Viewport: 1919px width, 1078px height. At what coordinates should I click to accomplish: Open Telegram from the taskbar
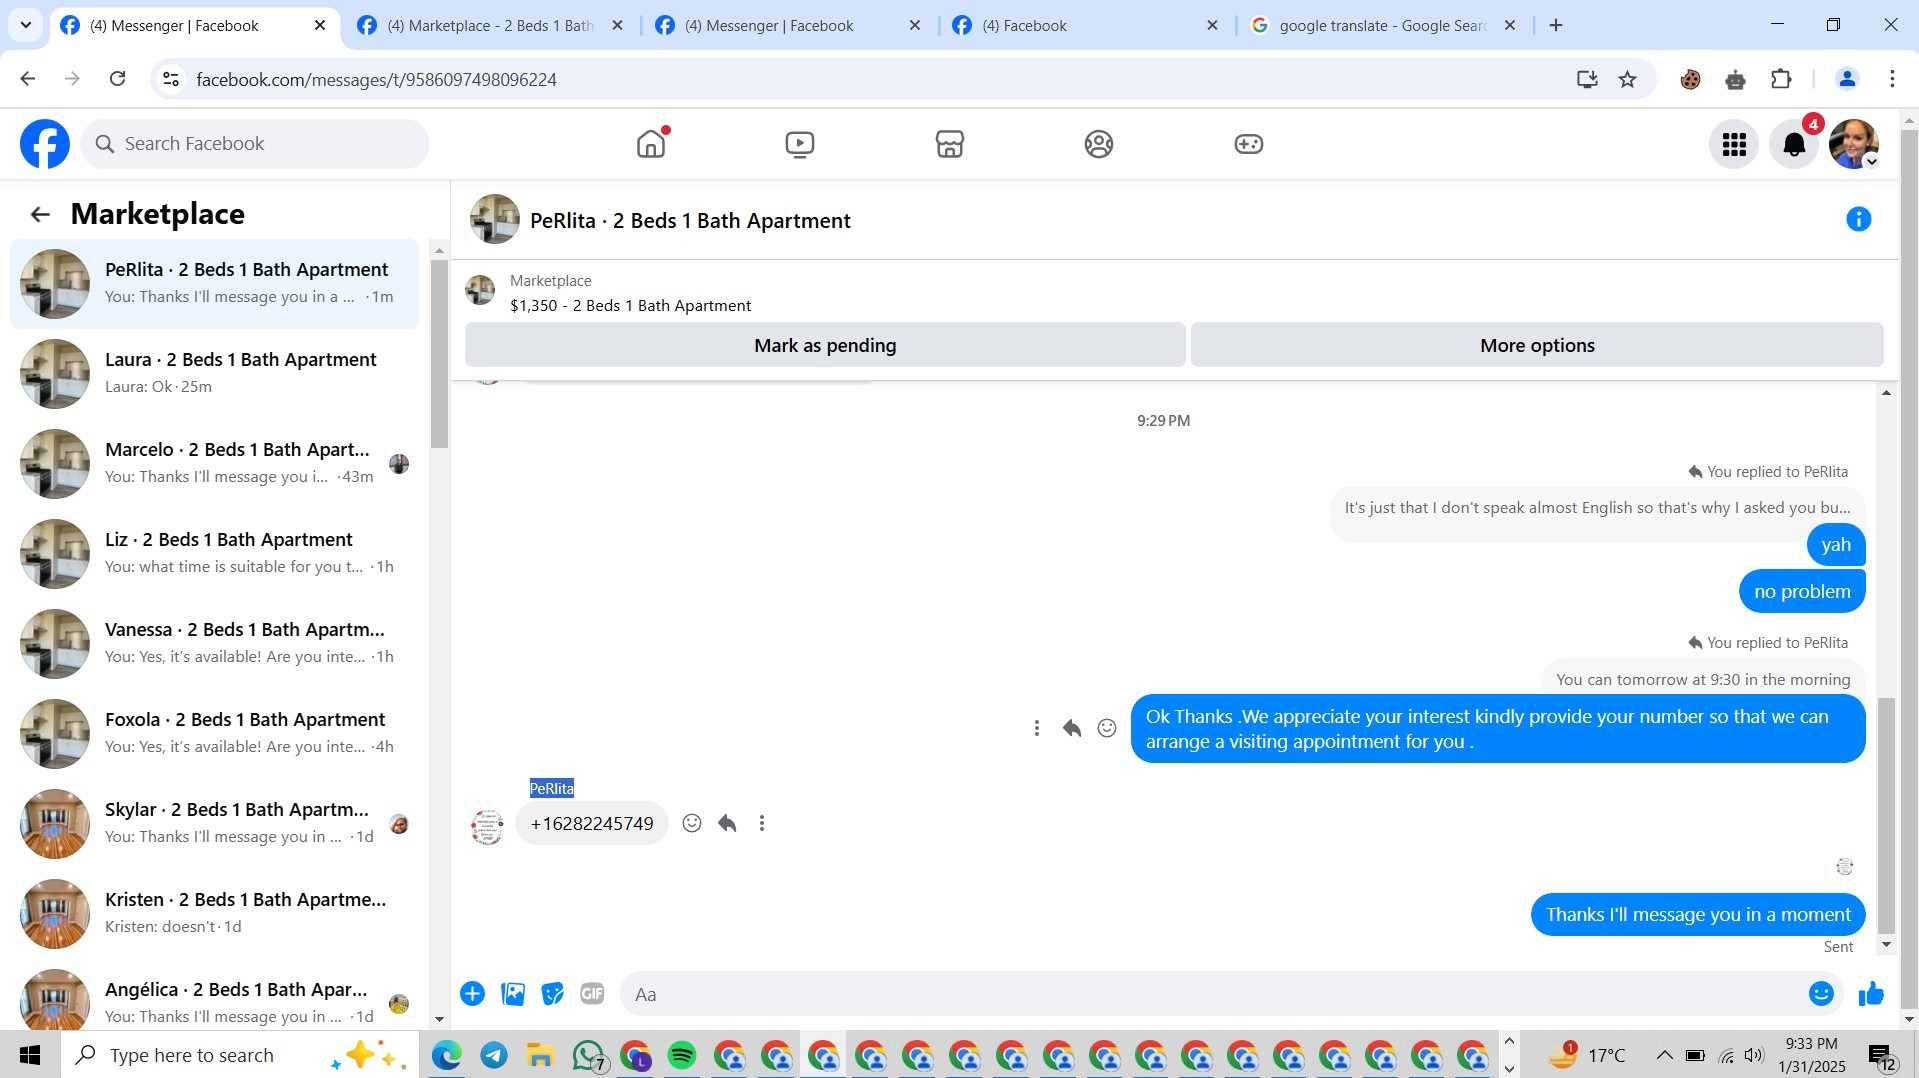click(x=494, y=1055)
